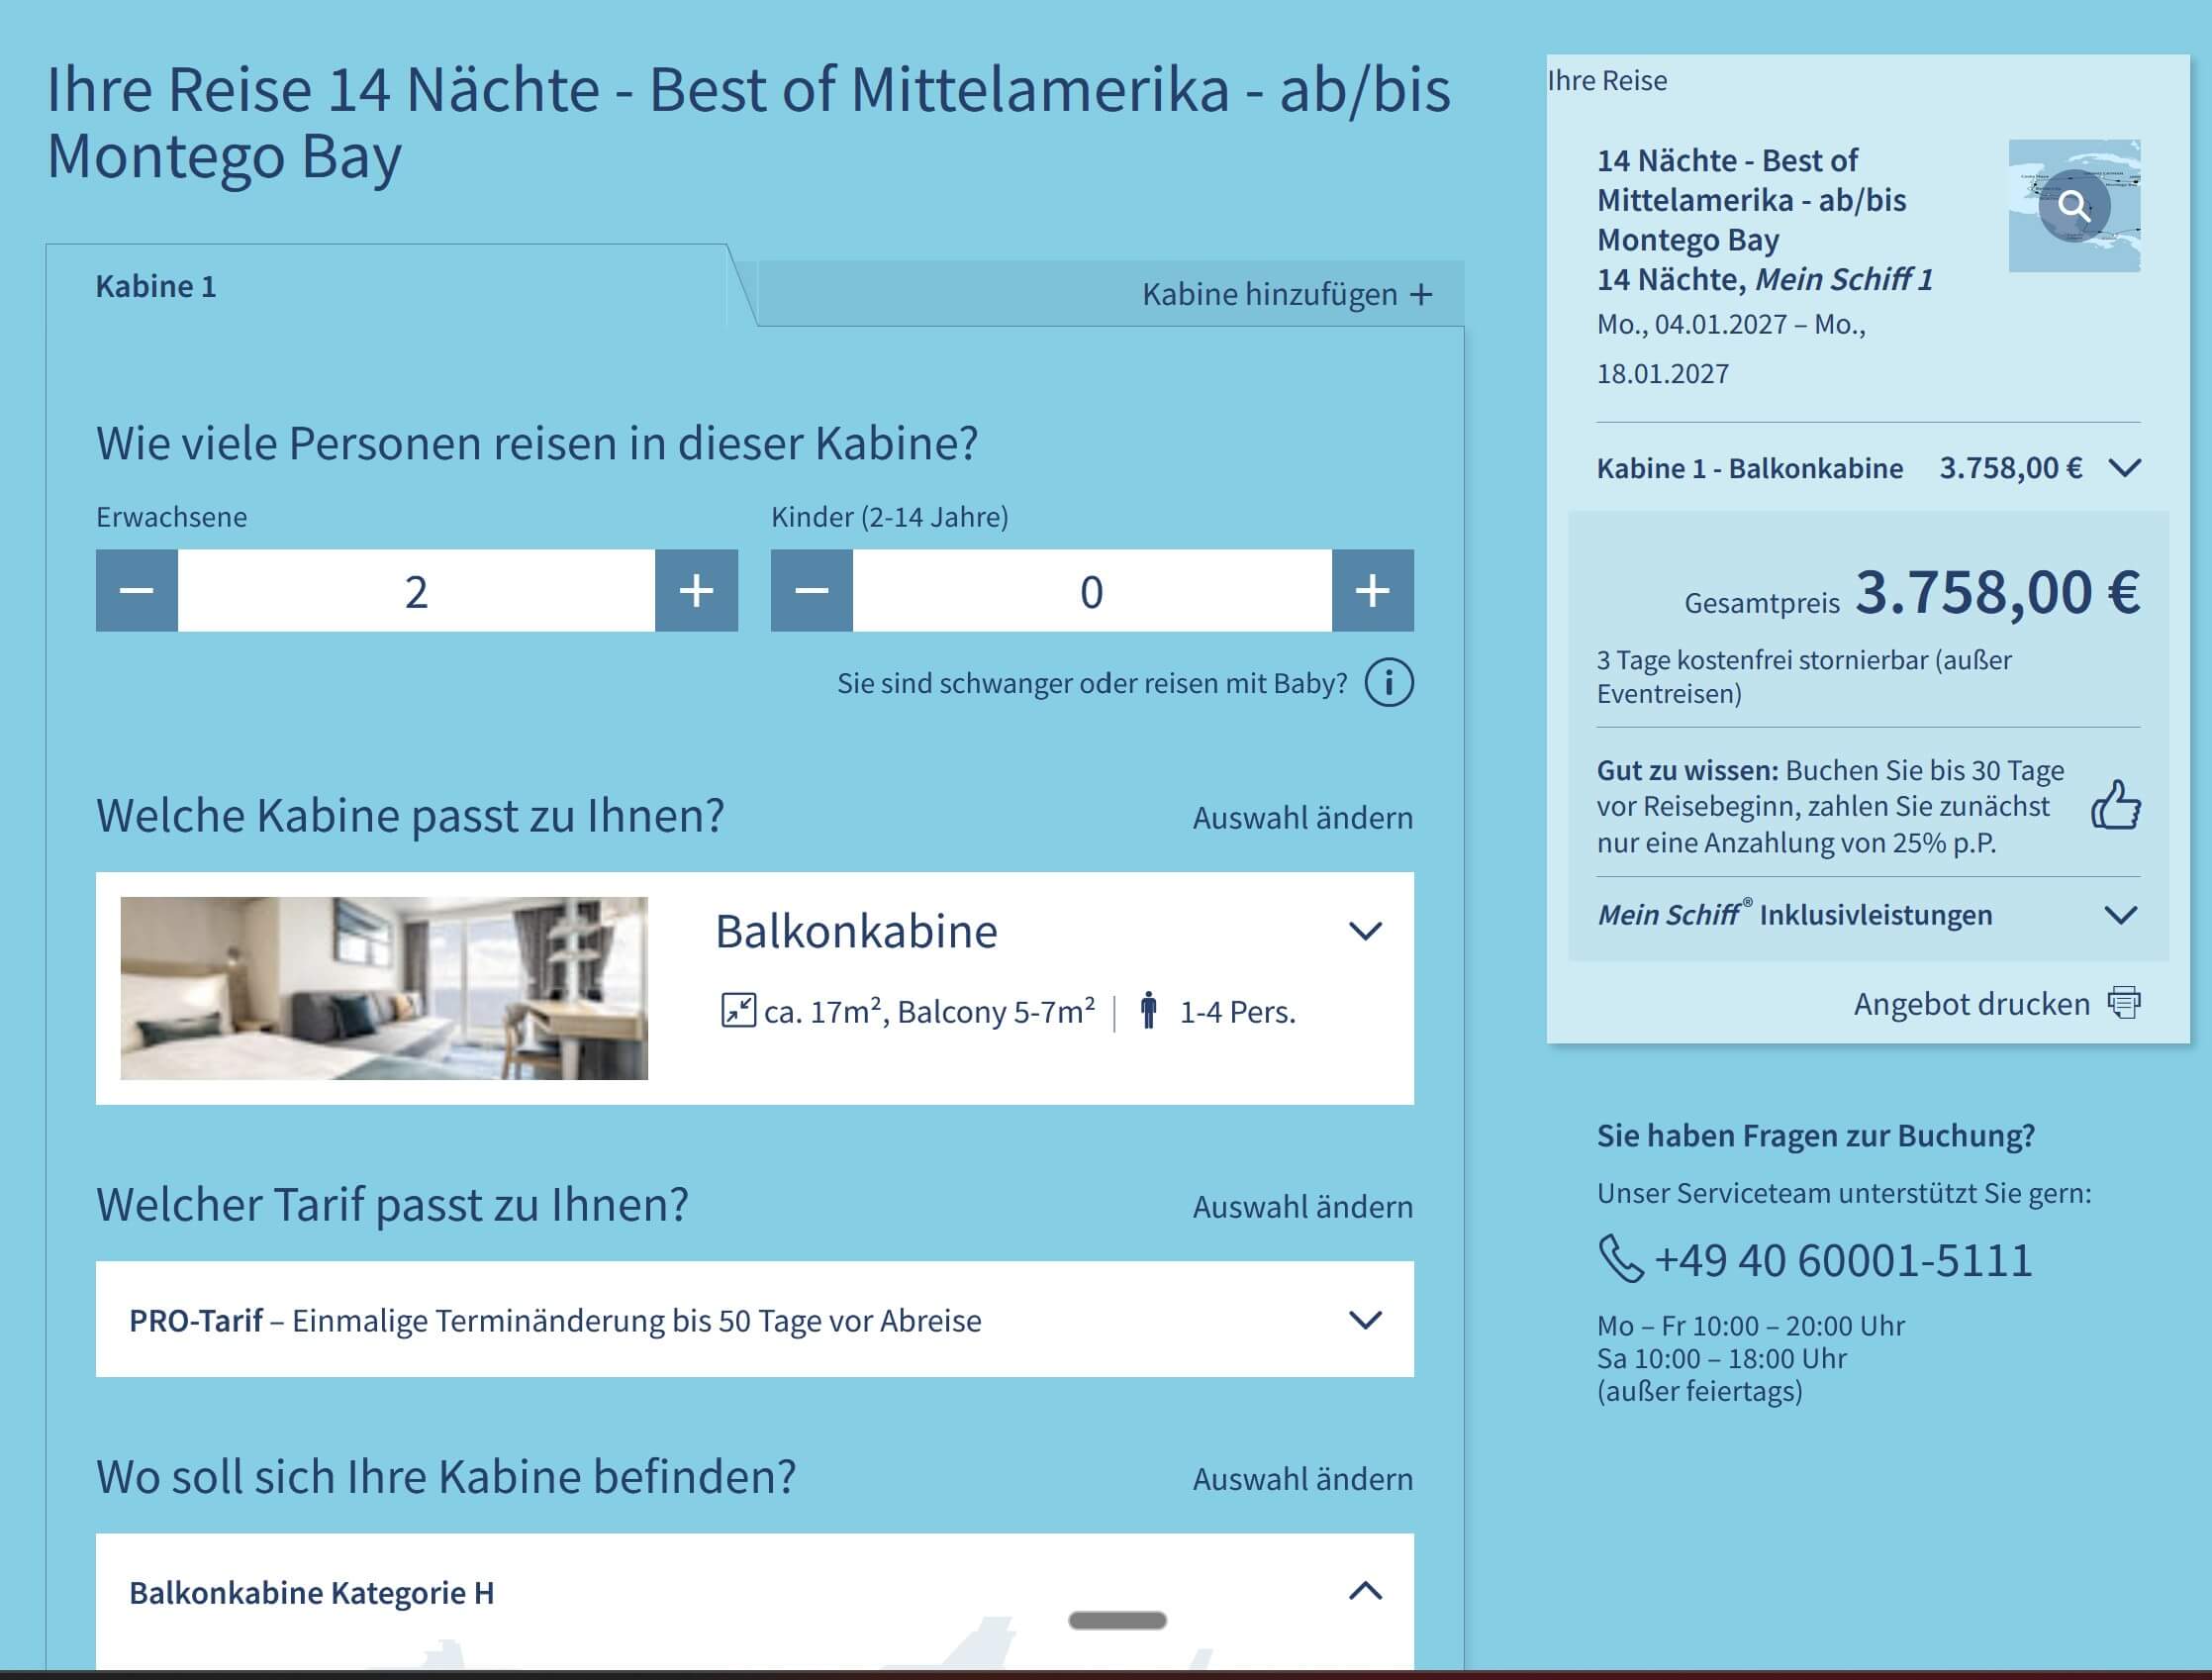
Task: Decrease number of Erwachsene with minus
Action: 137,591
